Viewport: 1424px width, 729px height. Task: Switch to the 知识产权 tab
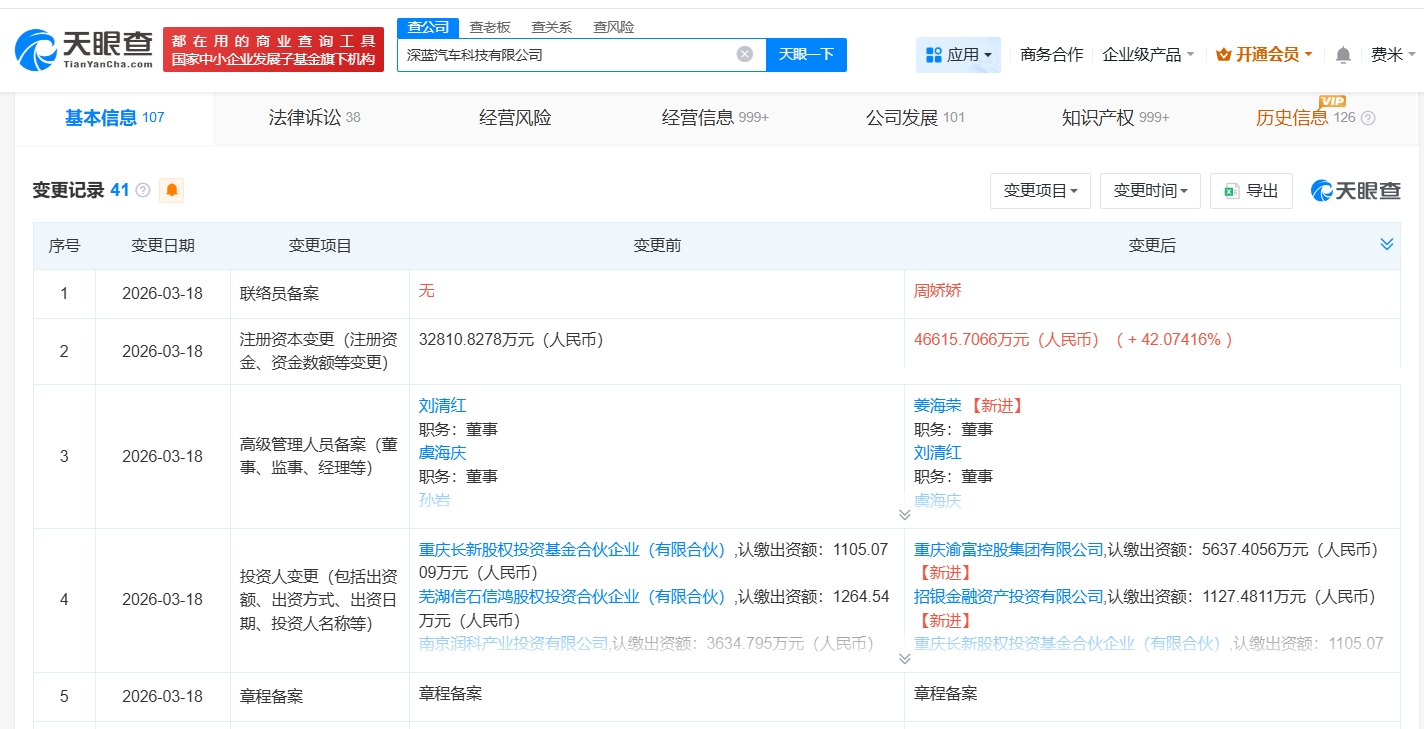coord(1114,118)
